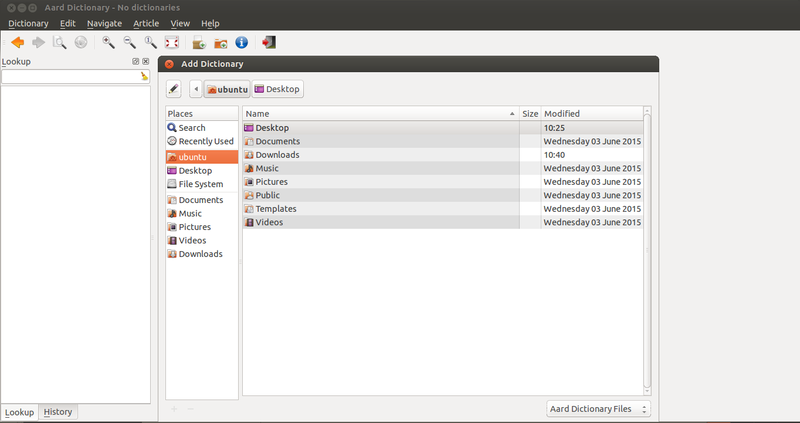The image size is (800, 423).
Task: Open the Aard Dictionary Files filter dropdown
Action: [x=598, y=409]
